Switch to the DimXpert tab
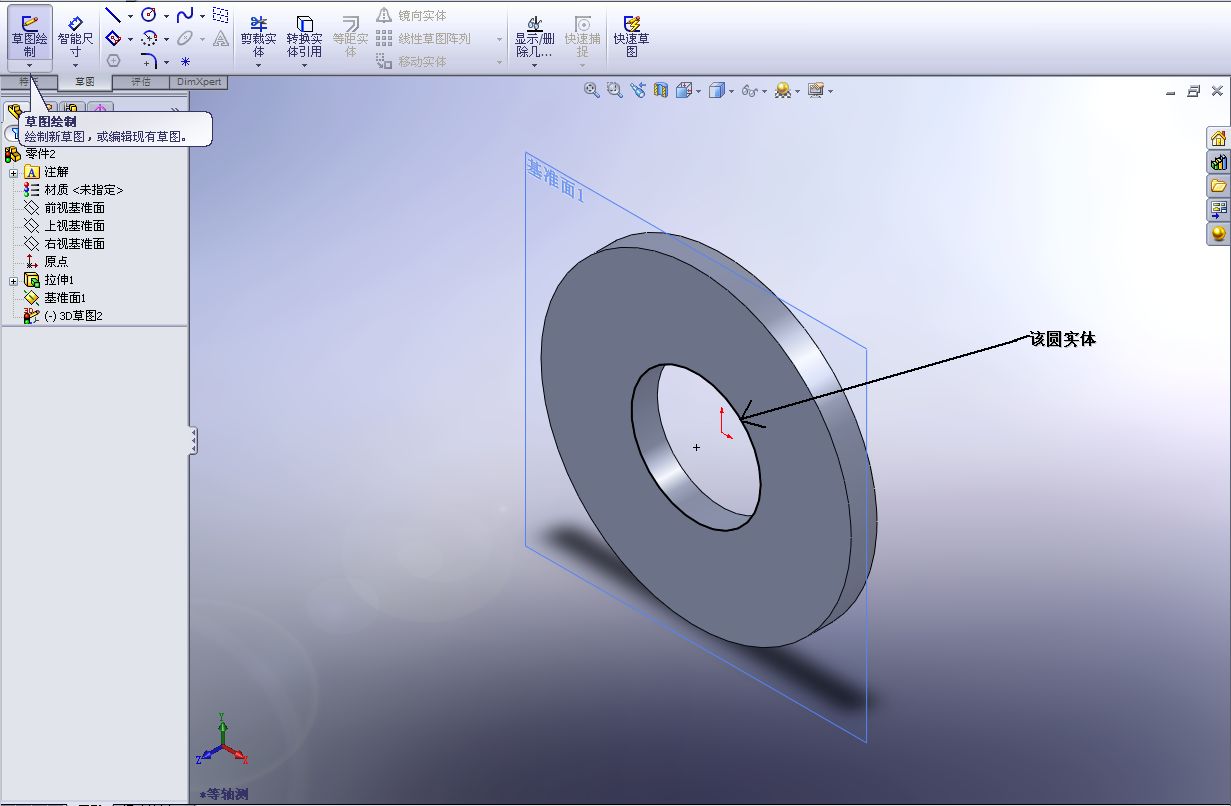 point(199,82)
